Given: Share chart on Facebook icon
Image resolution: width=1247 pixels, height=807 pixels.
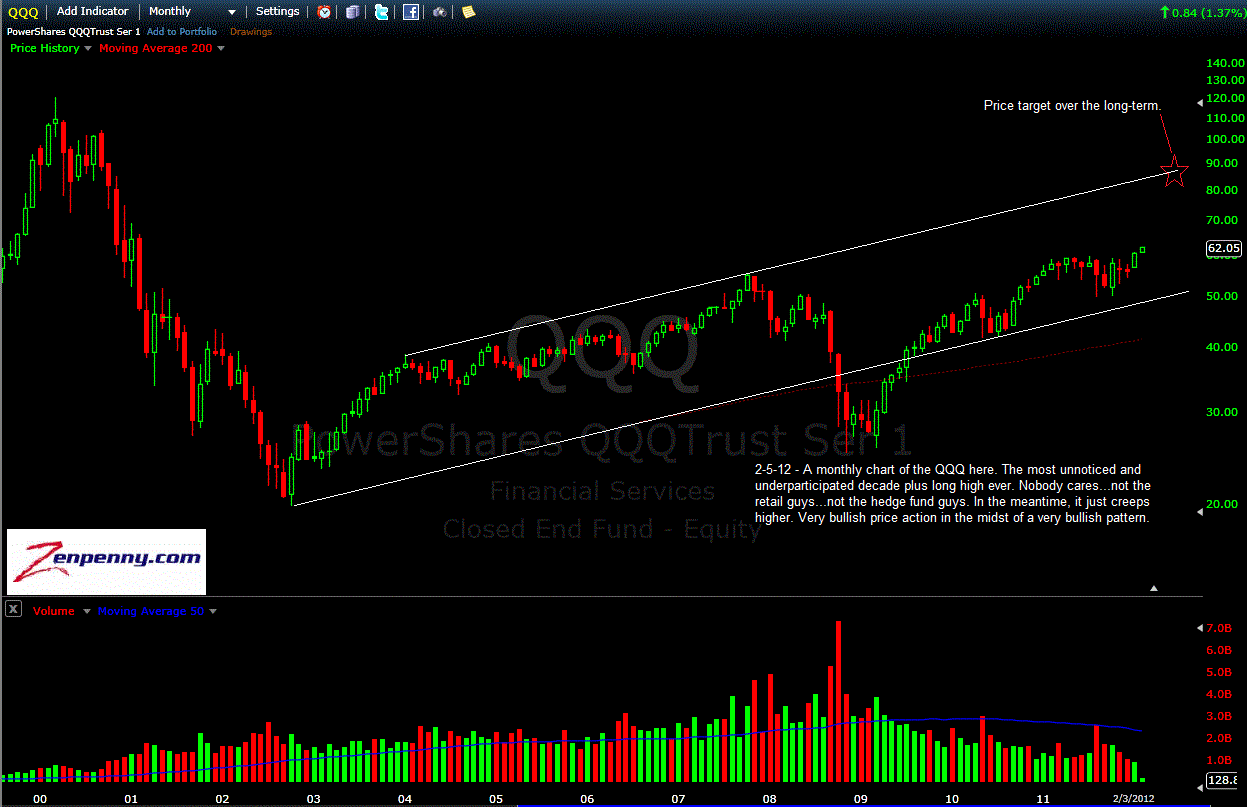Looking at the screenshot, I should click(411, 12).
